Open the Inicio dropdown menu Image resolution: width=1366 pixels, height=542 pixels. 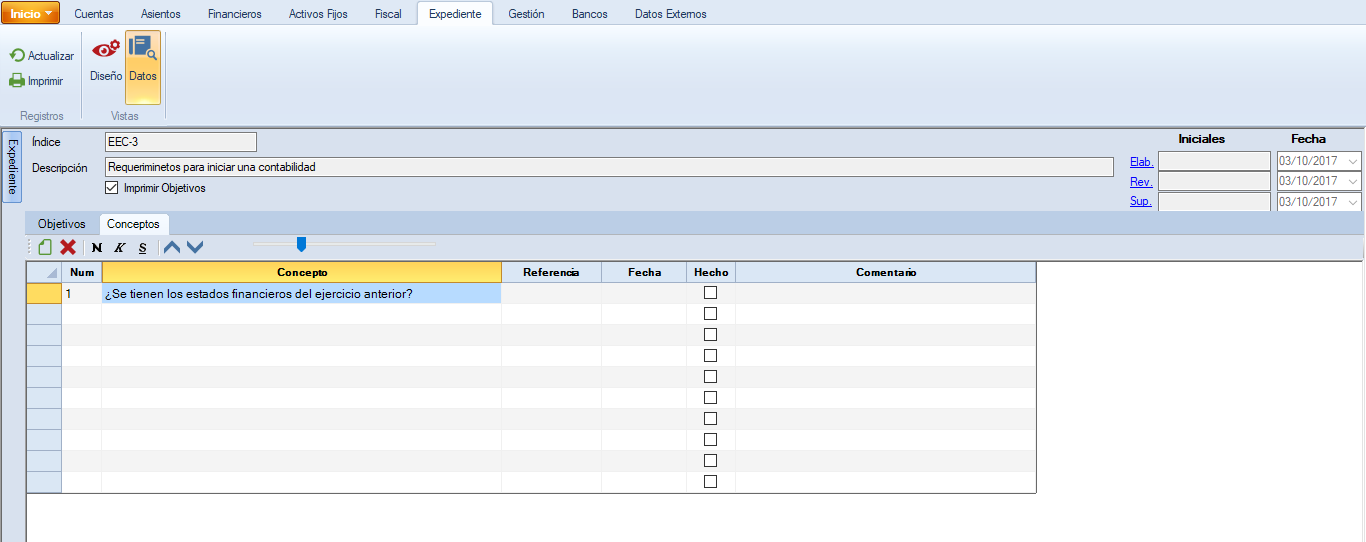(31, 13)
